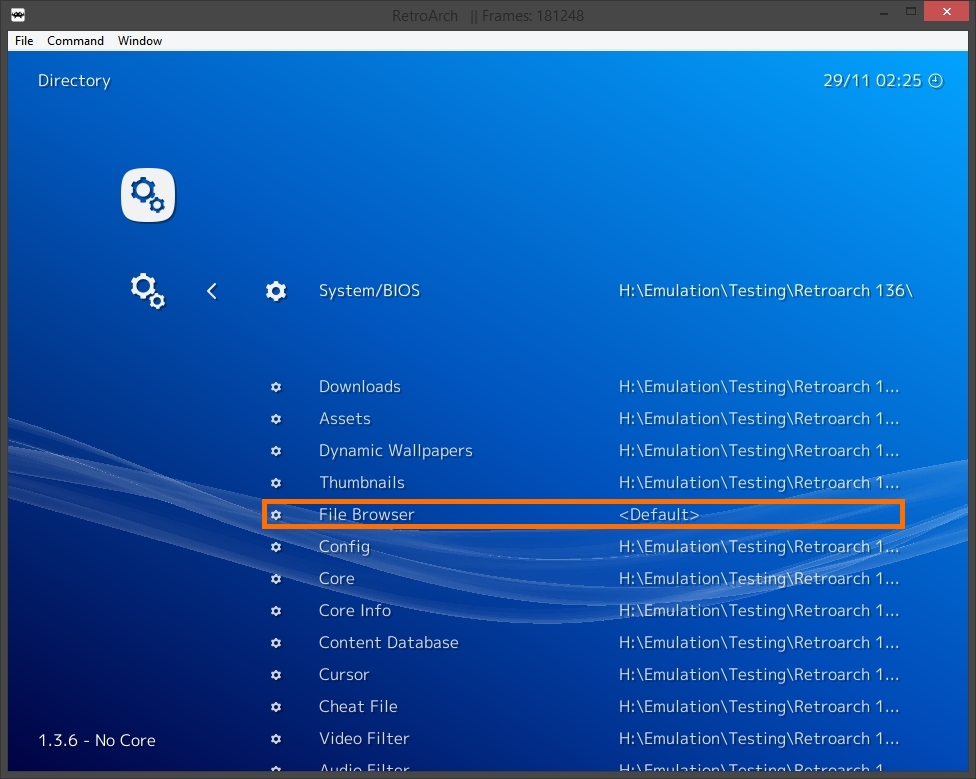Click the Assets path value
This screenshot has height=779, width=976.
(759, 419)
